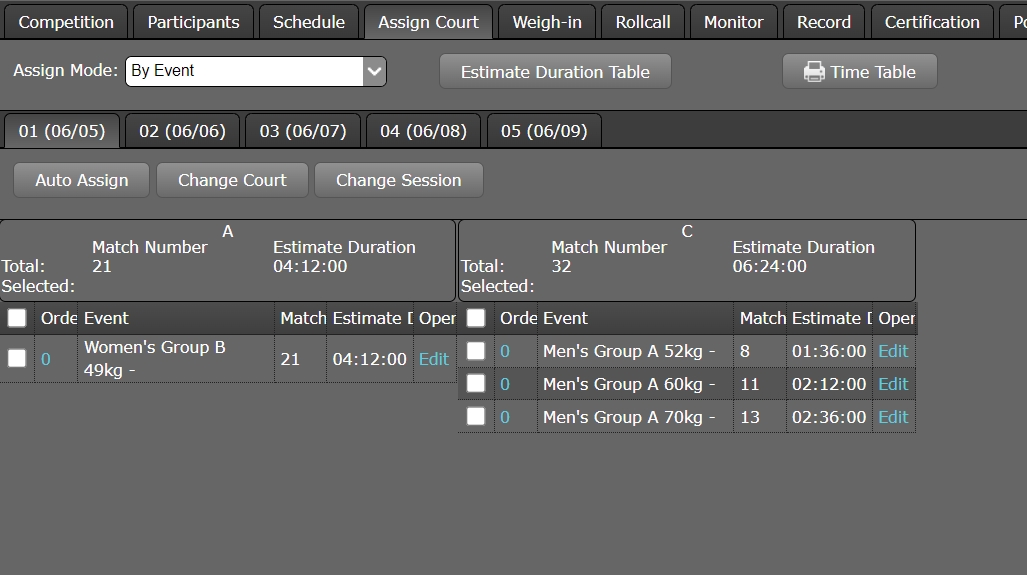Tick the Women's Group B 49kg checkbox
This screenshot has width=1027, height=575.
[x=17, y=358]
